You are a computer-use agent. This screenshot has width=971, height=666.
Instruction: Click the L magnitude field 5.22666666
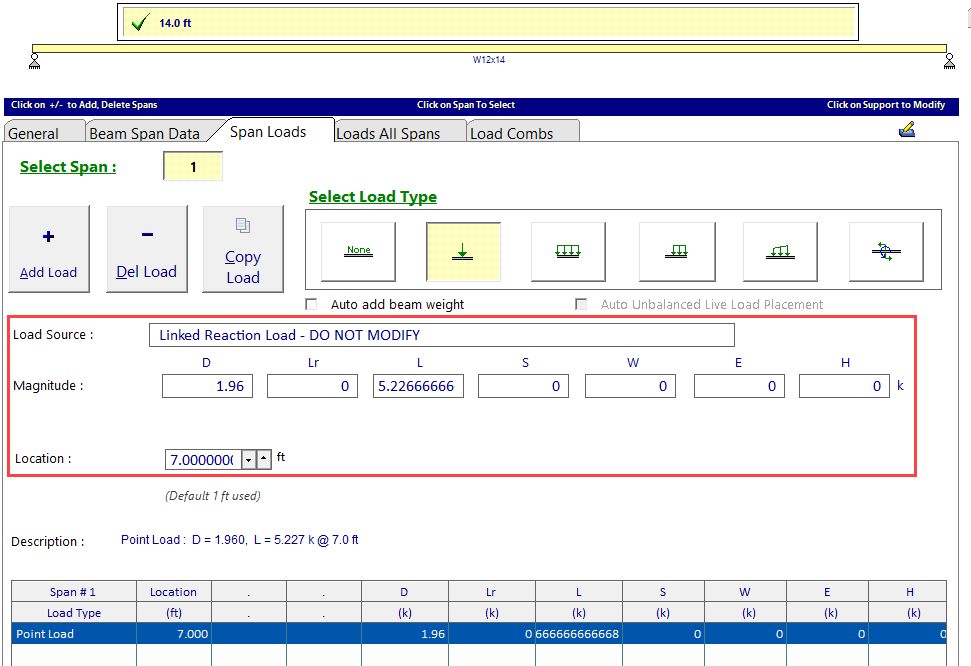(x=418, y=386)
